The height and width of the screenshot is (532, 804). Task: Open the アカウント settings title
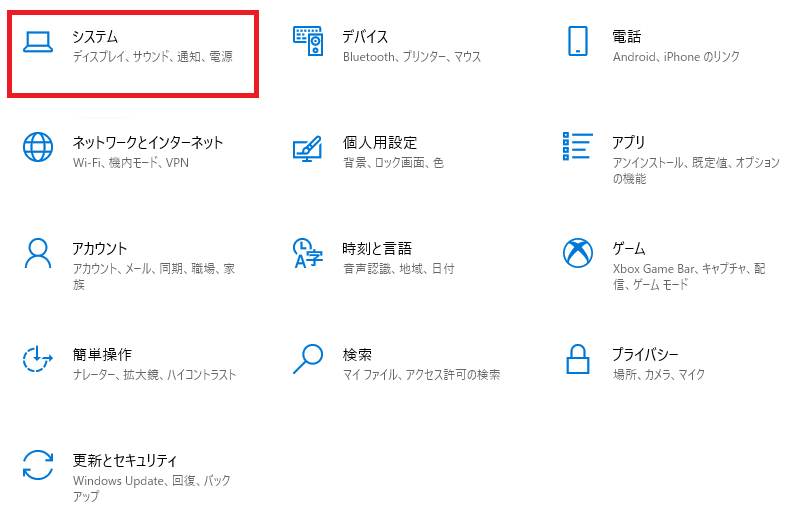(99, 249)
